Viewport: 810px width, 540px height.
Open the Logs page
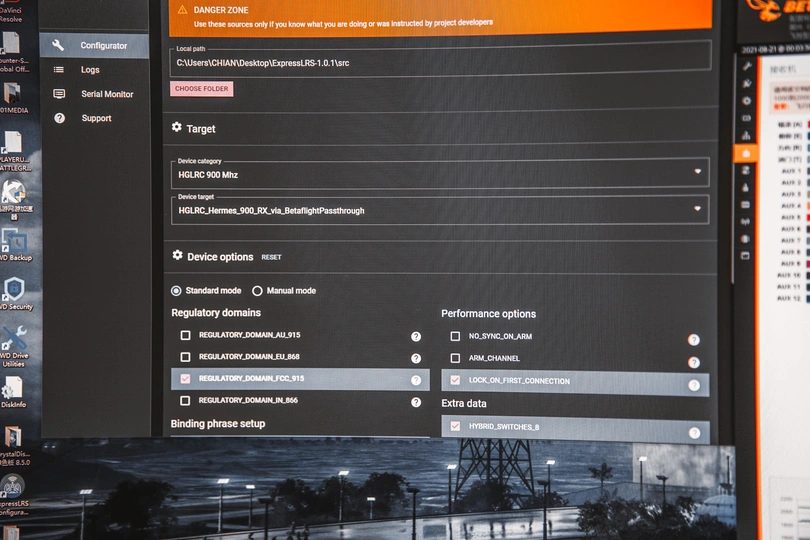[x=90, y=70]
